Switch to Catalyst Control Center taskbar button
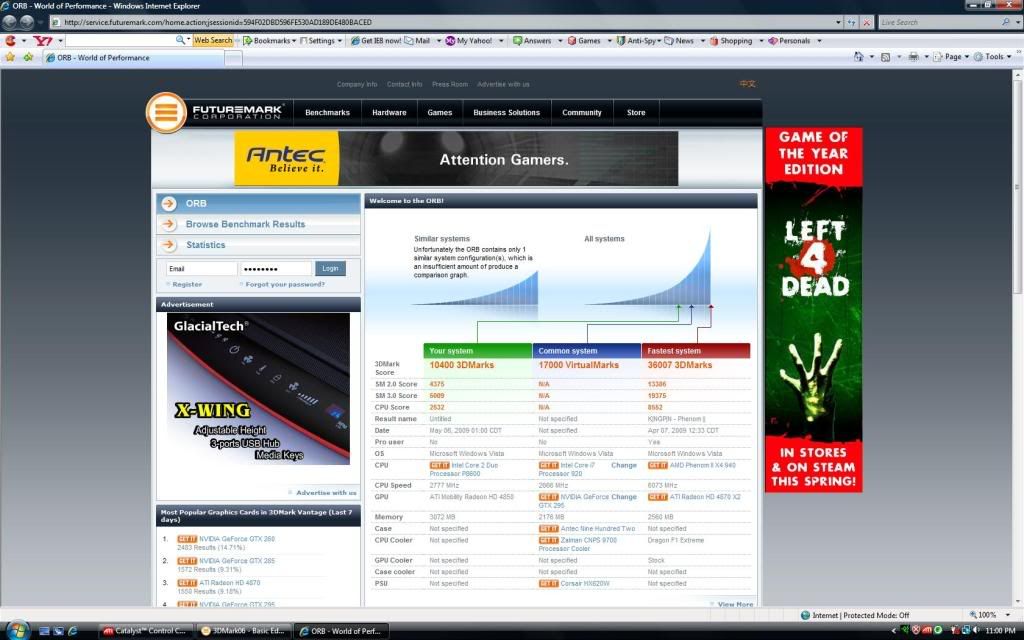 146,631
